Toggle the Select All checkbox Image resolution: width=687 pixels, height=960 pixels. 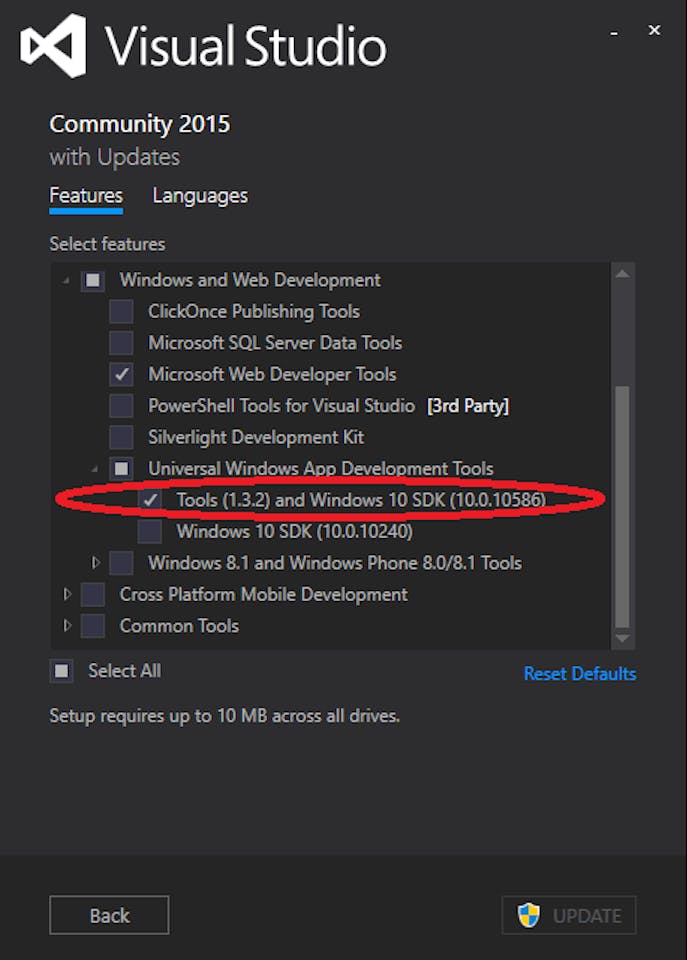pos(62,671)
